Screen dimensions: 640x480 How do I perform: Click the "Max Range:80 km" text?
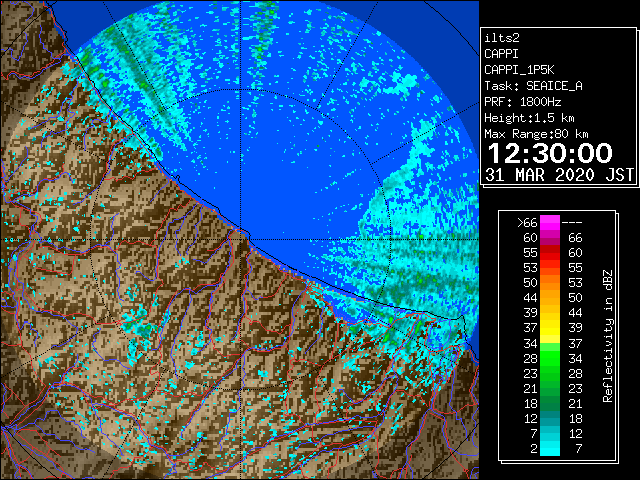pos(536,134)
